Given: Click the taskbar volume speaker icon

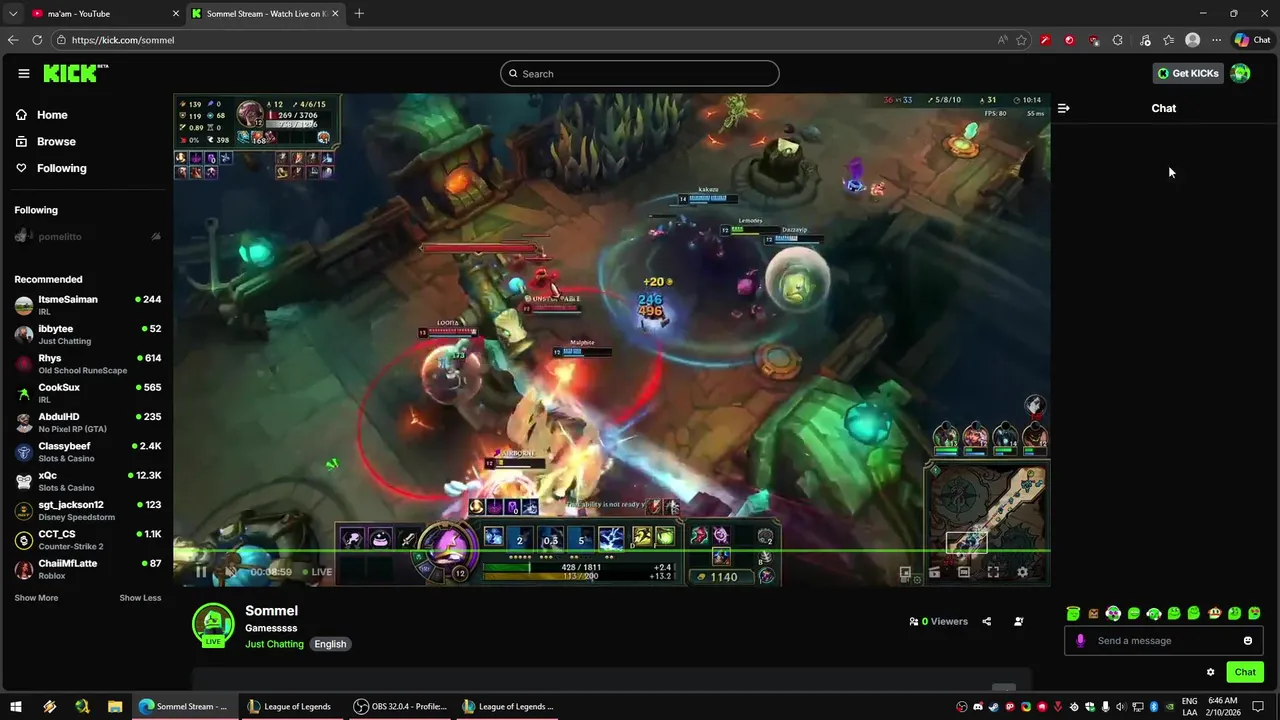Looking at the screenshot, I should (1121, 706).
